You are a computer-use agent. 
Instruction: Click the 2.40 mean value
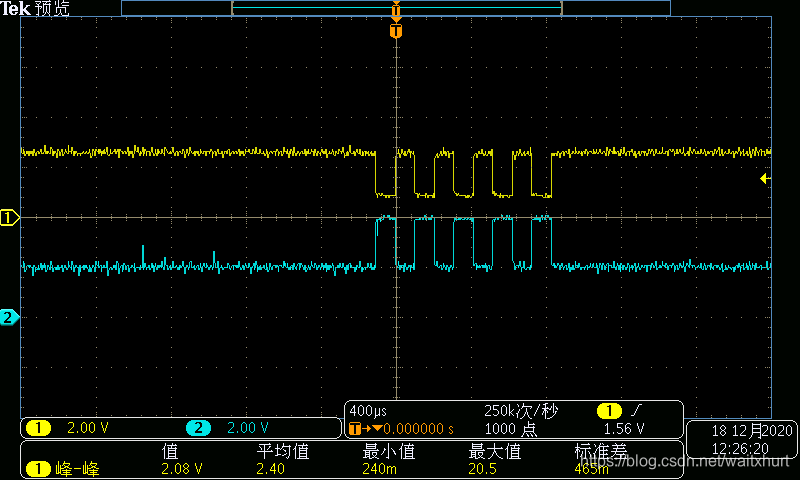click(x=270, y=469)
